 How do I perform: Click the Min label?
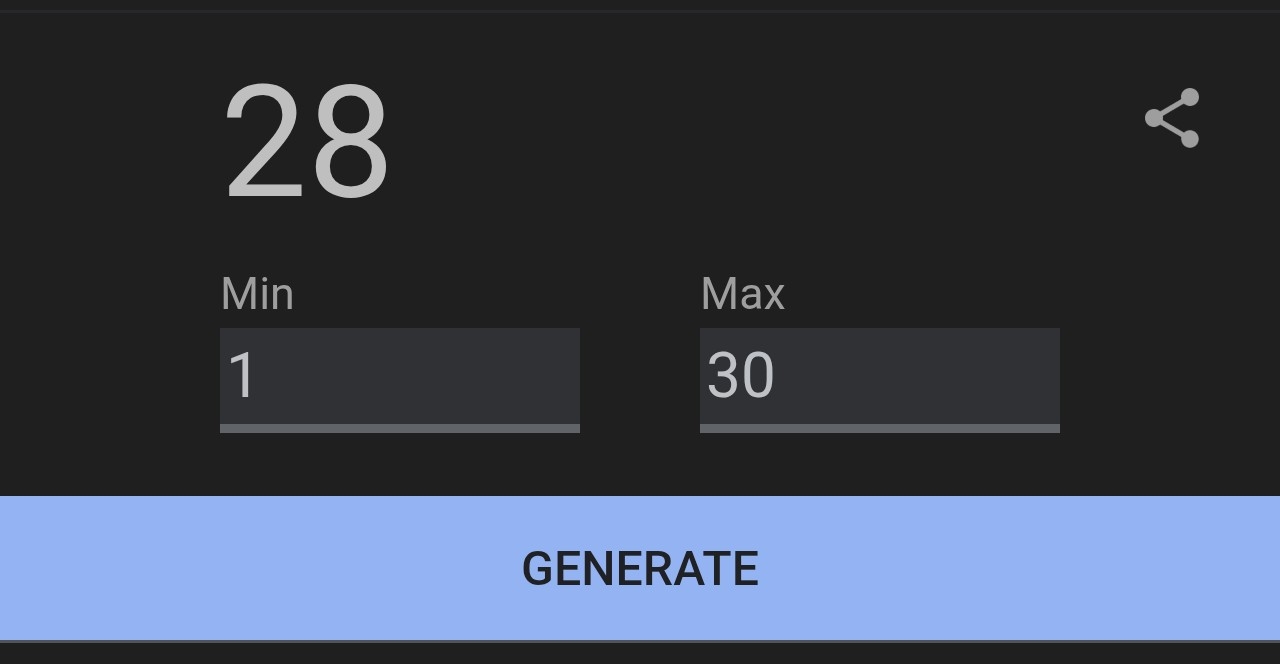[x=257, y=294]
